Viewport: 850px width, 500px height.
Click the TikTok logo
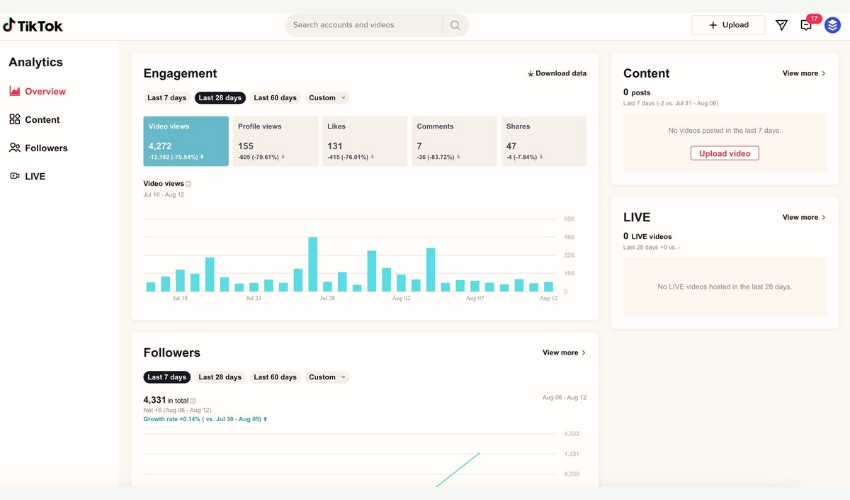click(33, 25)
